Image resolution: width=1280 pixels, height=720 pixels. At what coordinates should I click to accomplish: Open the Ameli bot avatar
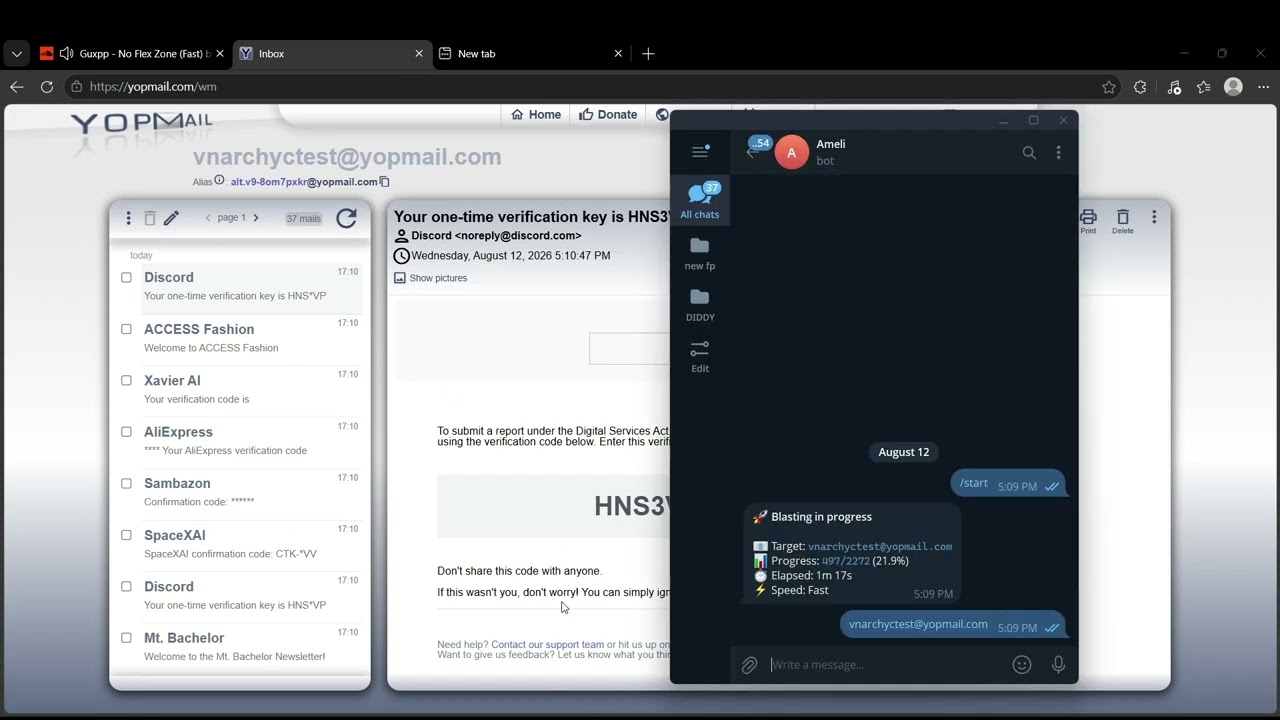792,152
